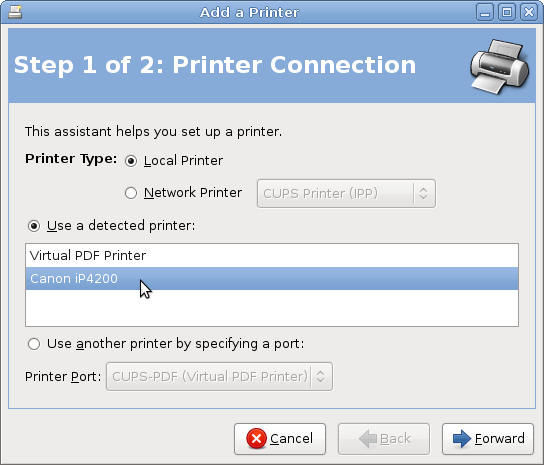544x465 pixels.
Task: Choose Use a detected printer option
Action: tap(34, 226)
